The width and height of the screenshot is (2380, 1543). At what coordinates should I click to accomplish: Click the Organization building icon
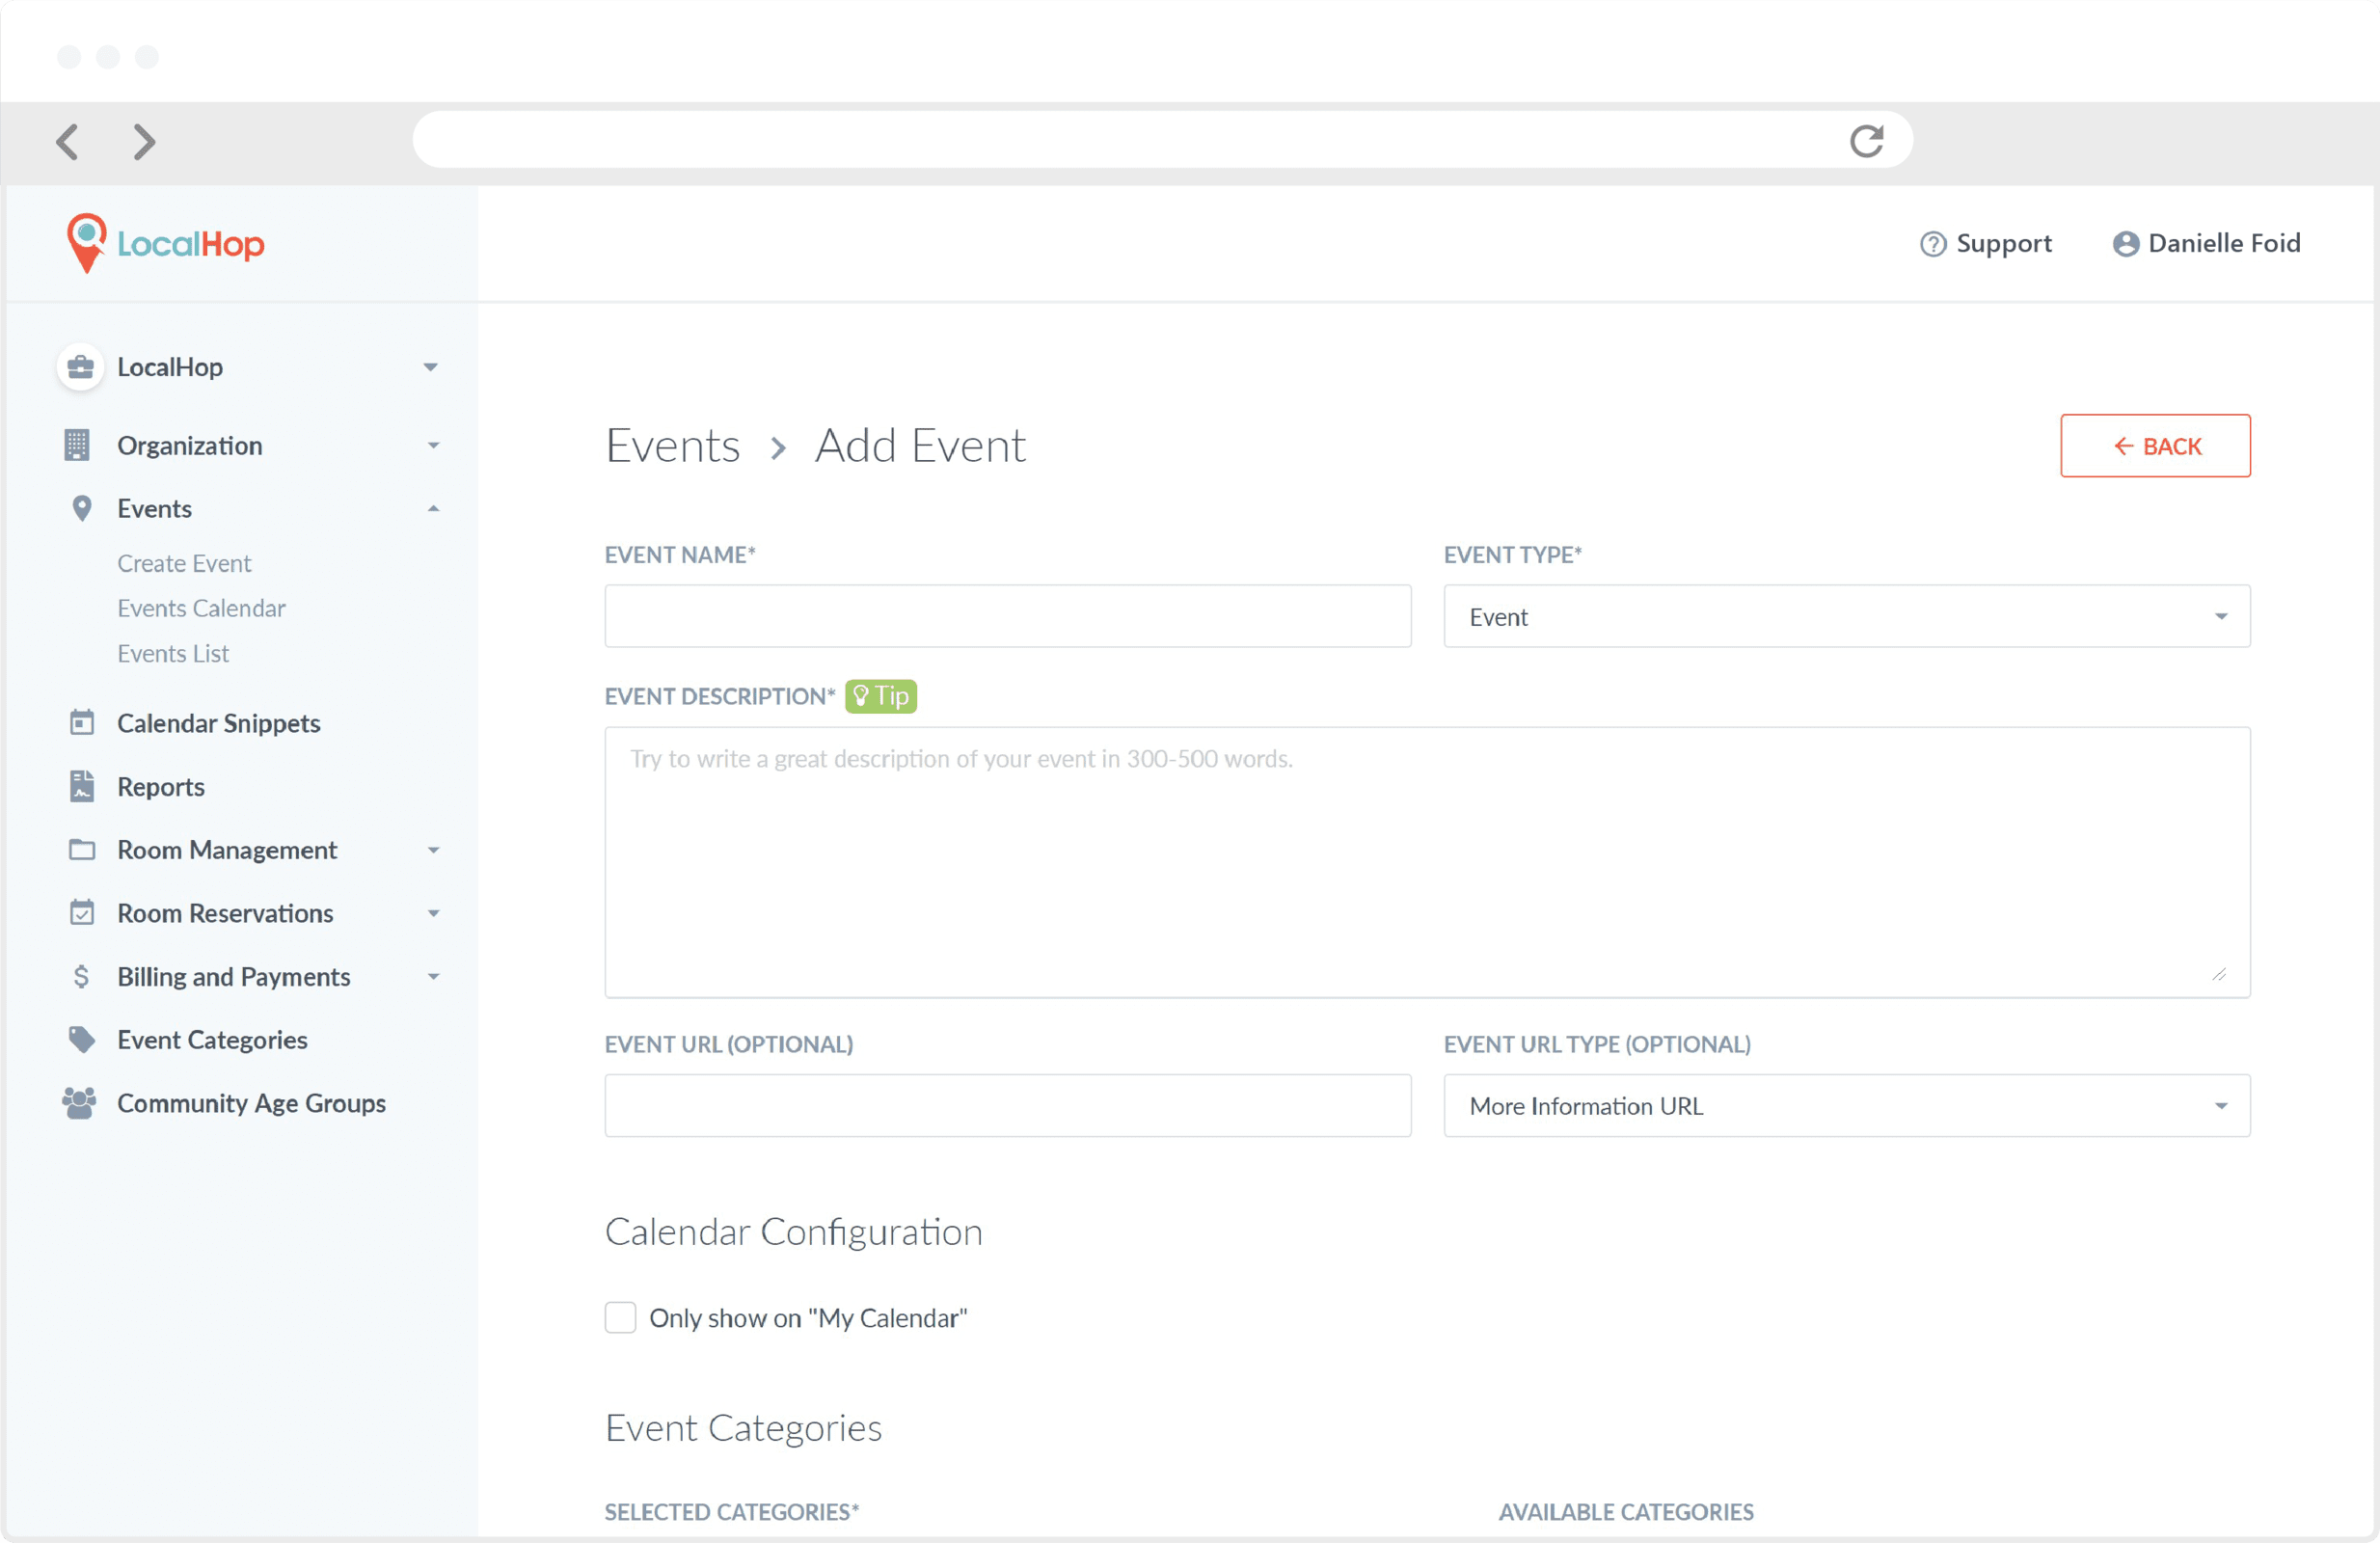77,445
